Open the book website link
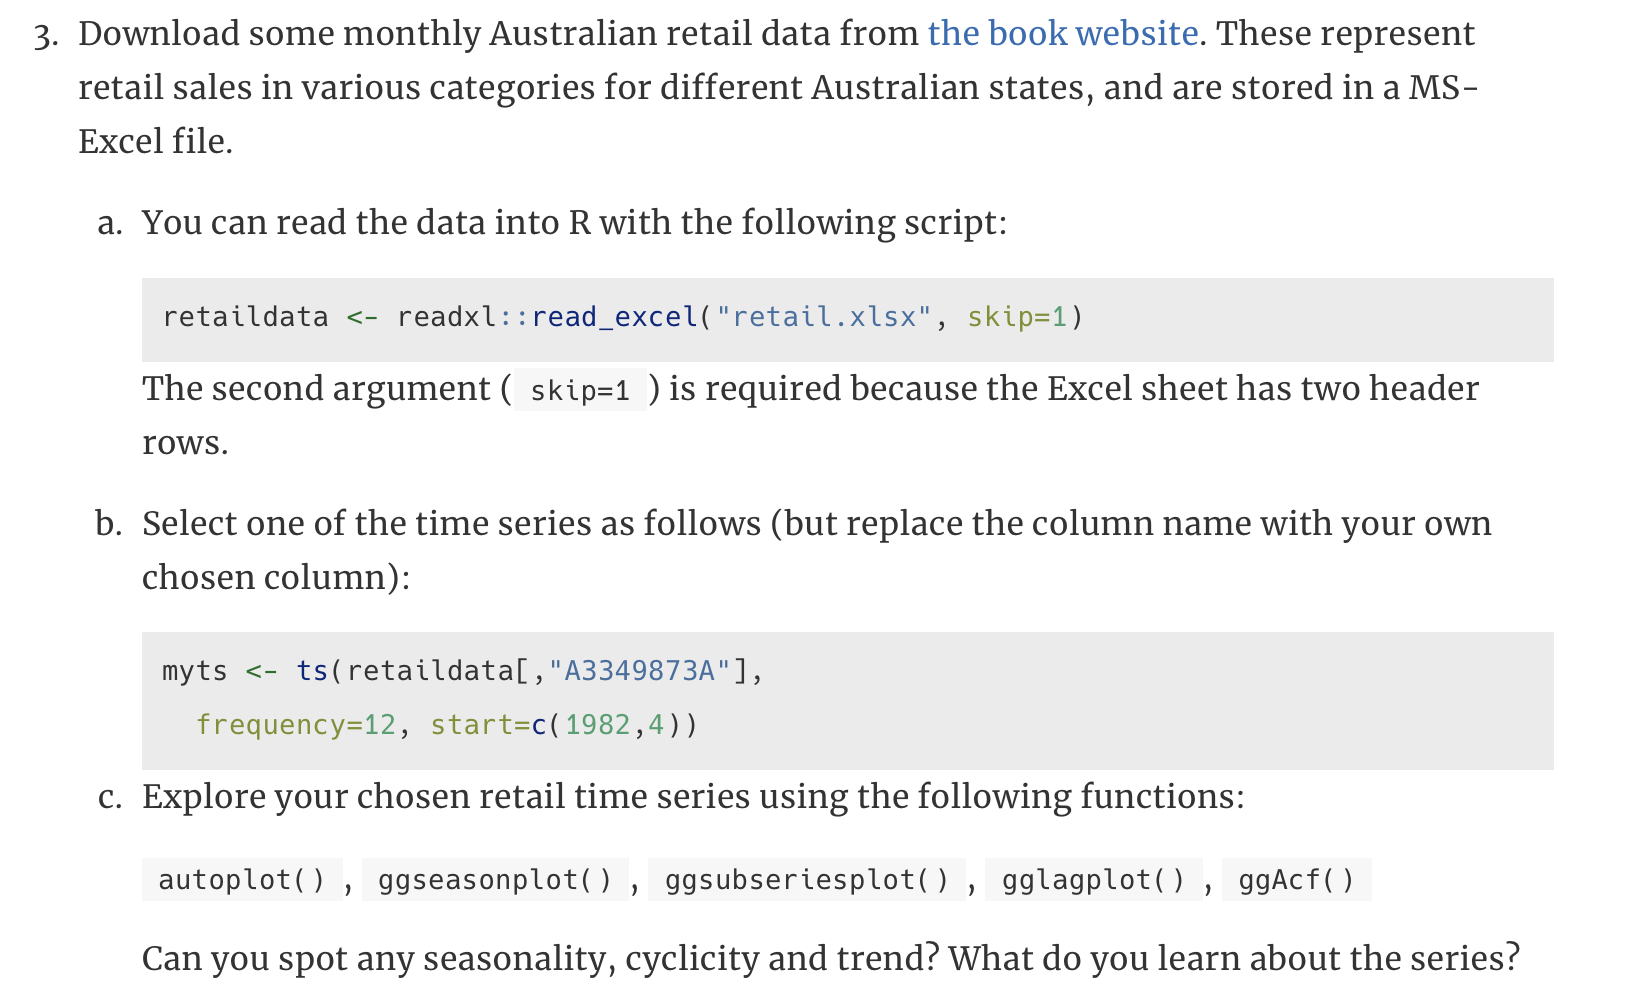 [x=1062, y=34]
